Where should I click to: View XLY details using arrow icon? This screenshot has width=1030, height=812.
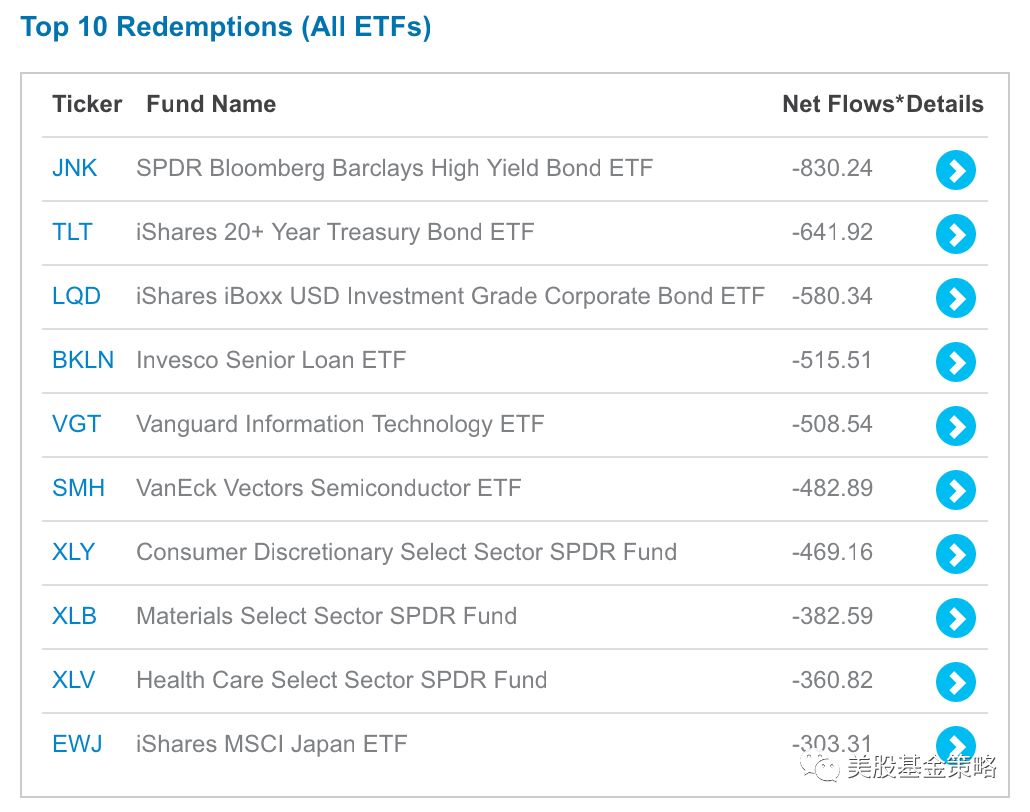click(x=955, y=554)
